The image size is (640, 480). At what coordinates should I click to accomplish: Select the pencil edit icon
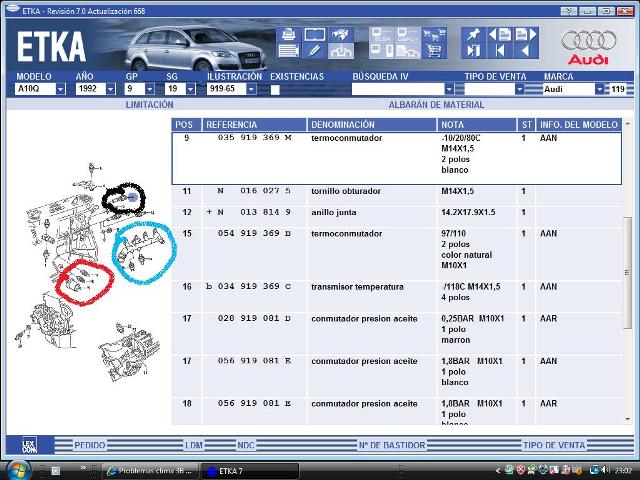tap(314, 51)
